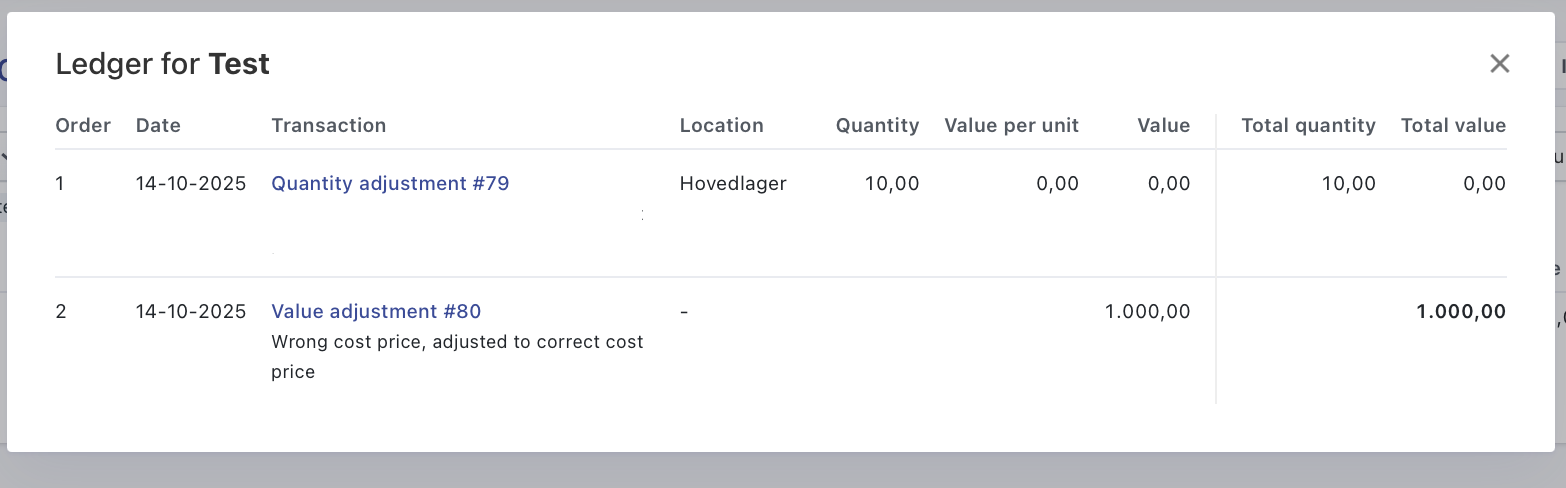Open Value adjustment #80 link
This screenshot has height=488, width=1566.
(x=376, y=312)
